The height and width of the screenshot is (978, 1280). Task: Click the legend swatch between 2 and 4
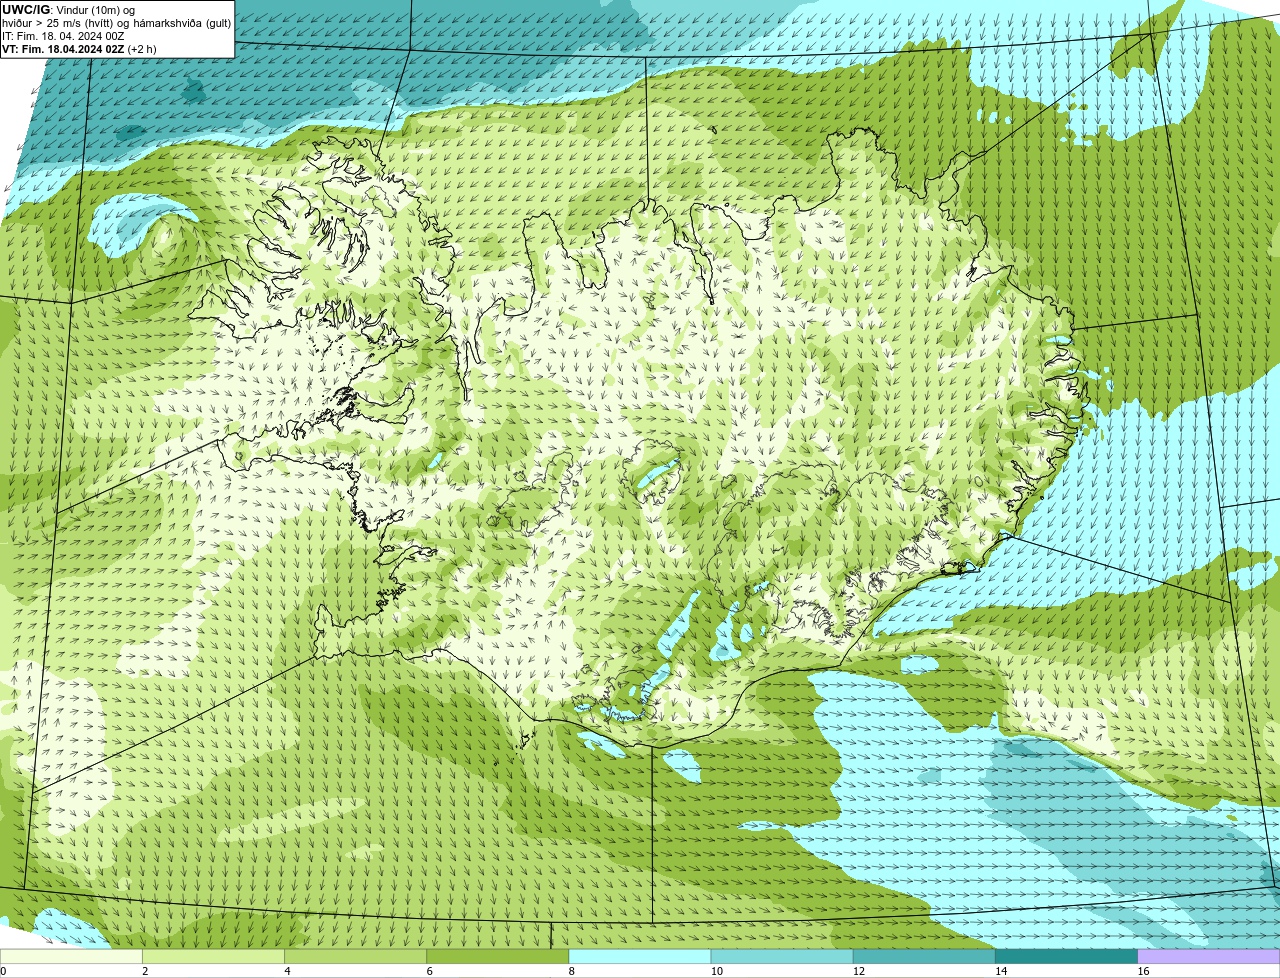(214, 957)
